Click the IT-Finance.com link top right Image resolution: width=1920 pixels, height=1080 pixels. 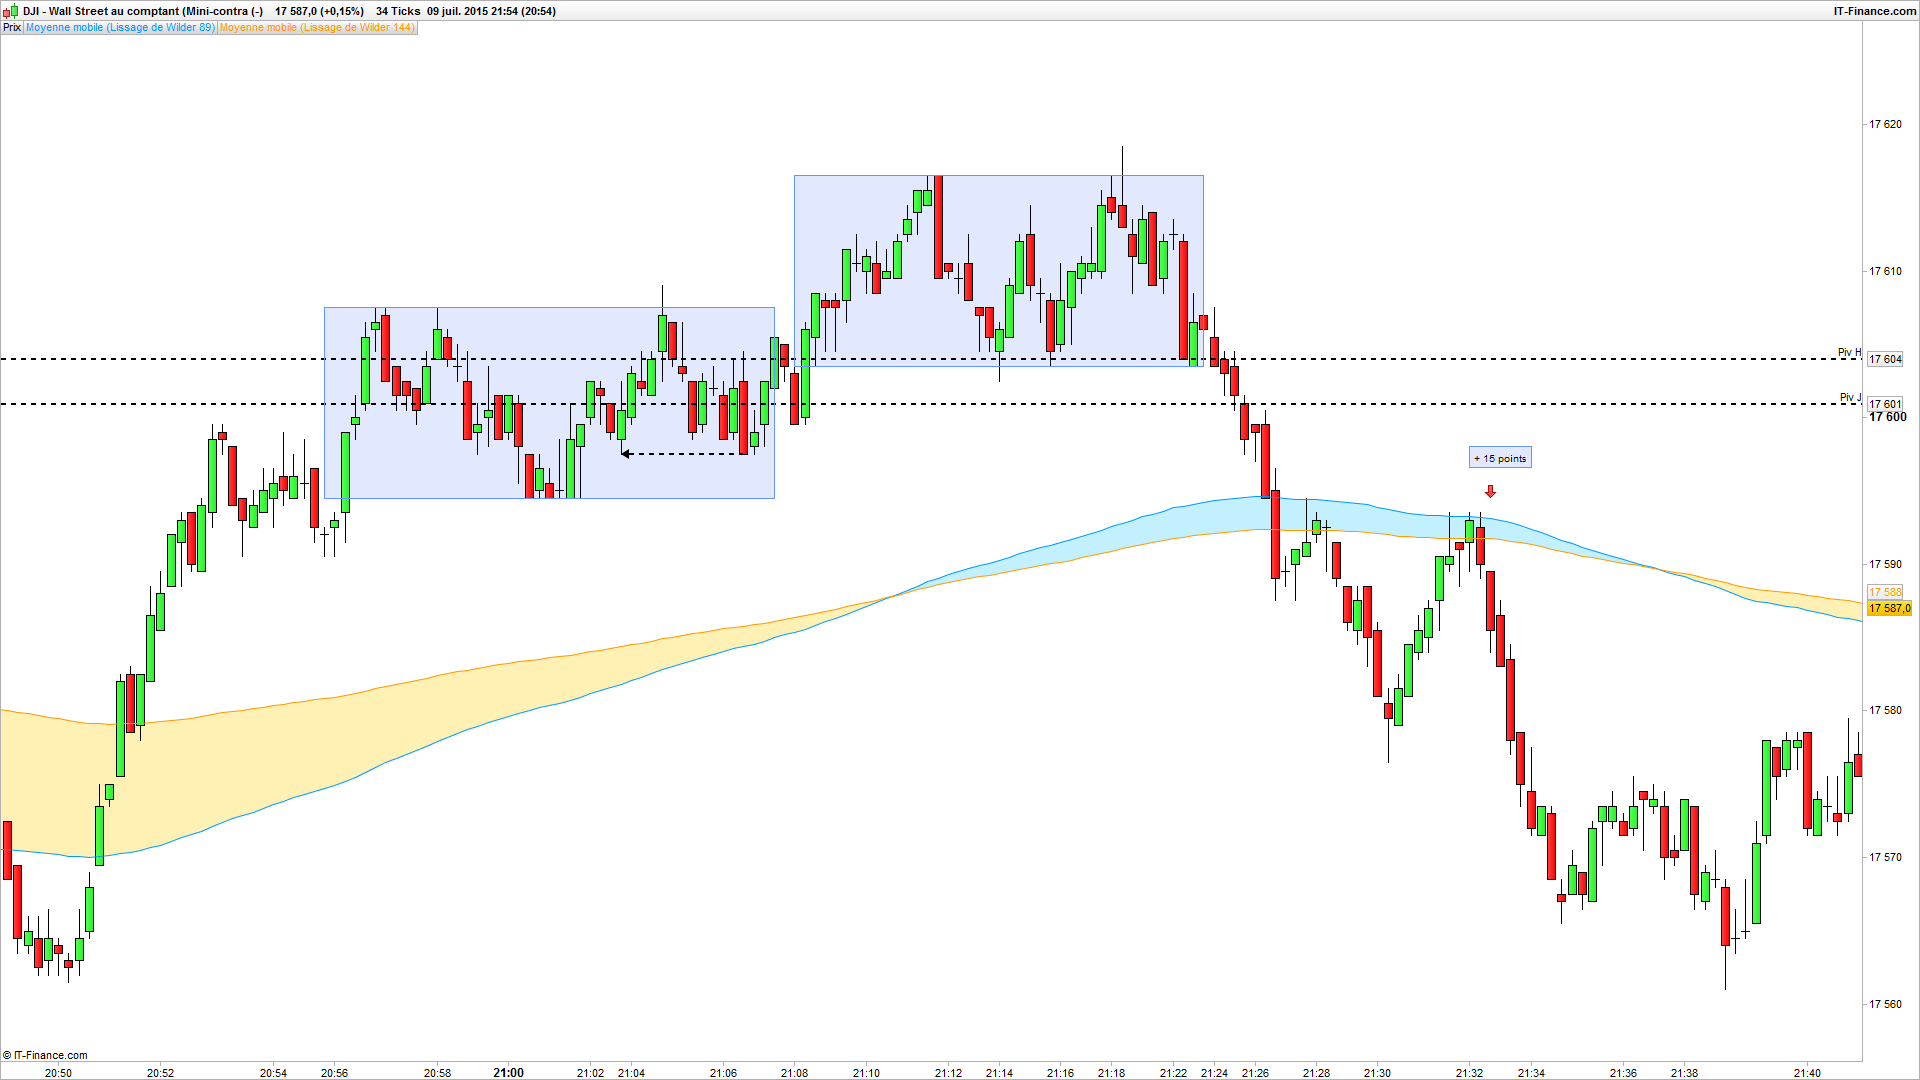coord(1874,11)
